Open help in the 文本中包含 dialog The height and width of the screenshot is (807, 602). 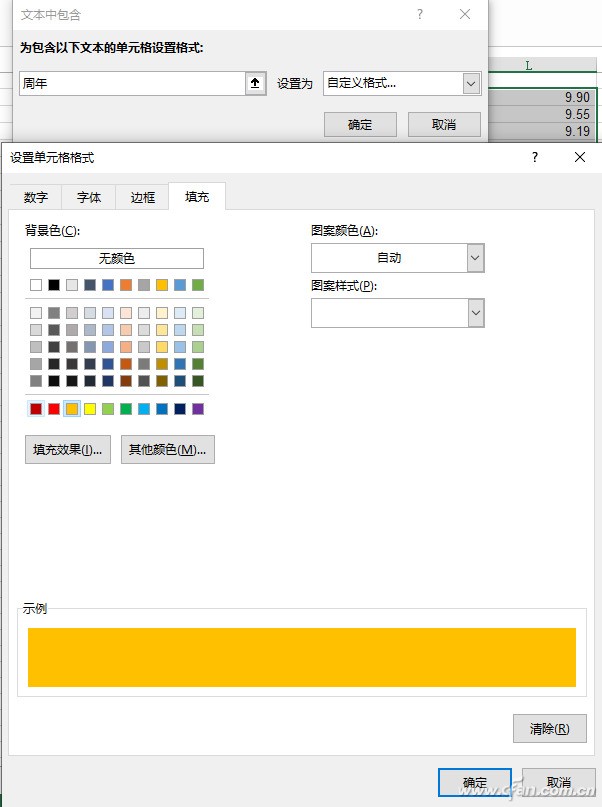pos(420,14)
